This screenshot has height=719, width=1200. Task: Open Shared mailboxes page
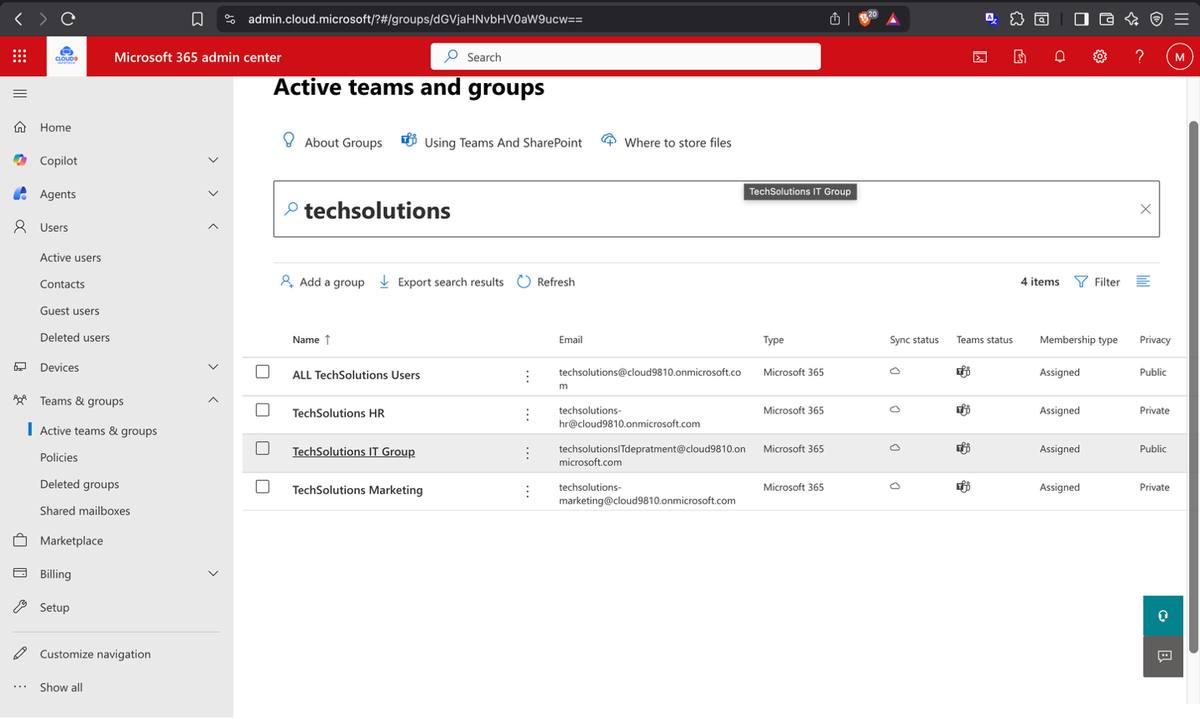tap(85, 511)
